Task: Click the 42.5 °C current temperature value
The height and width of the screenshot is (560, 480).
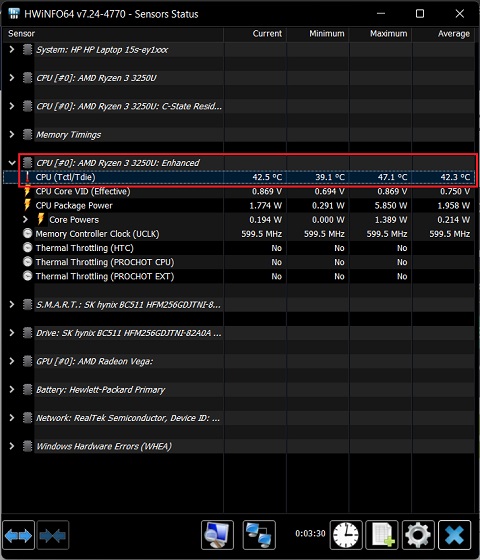Action: [x=267, y=177]
